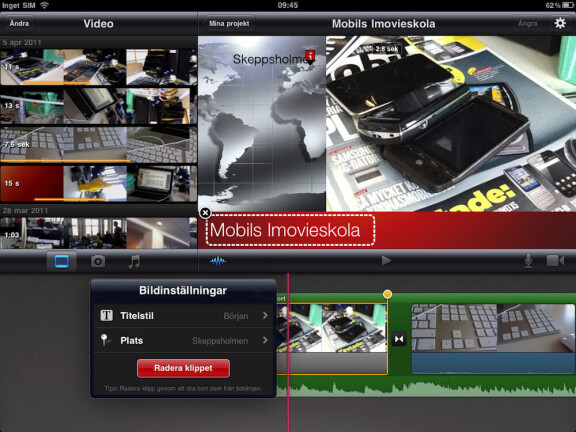The image size is (576, 432).
Task: Tap the yellow clip trim handle
Action: tap(387, 294)
